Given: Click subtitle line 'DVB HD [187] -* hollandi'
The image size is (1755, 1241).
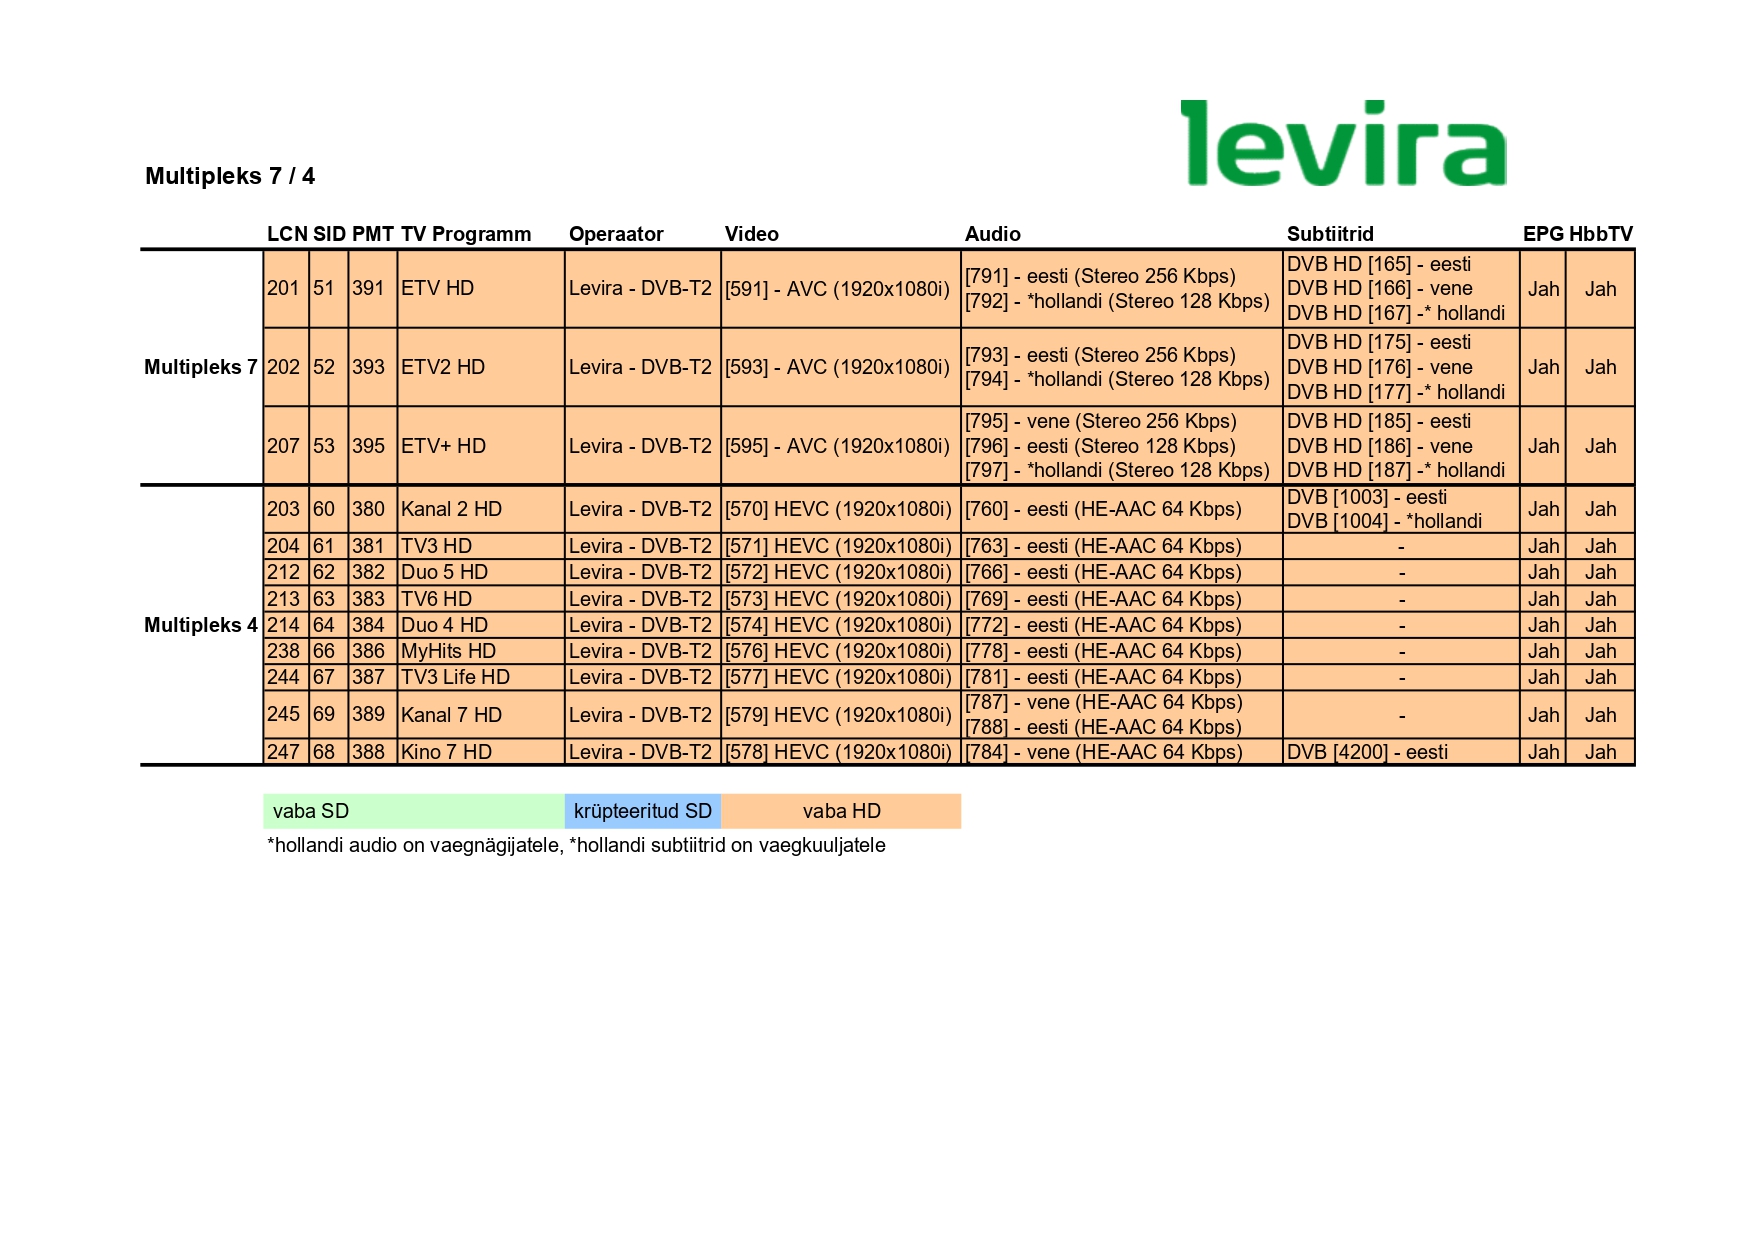Looking at the screenshot, I should 1396,470.
